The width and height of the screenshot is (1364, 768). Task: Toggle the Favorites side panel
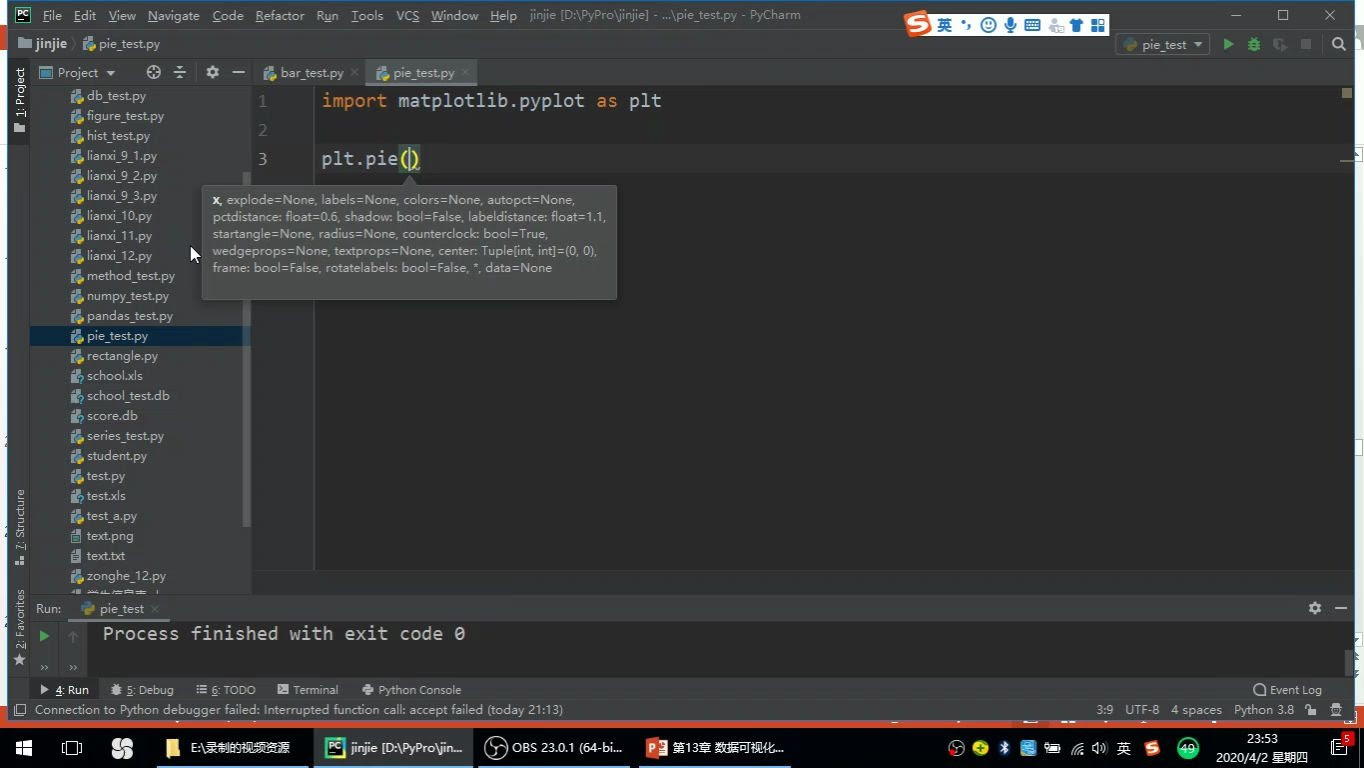coord(19,628)
